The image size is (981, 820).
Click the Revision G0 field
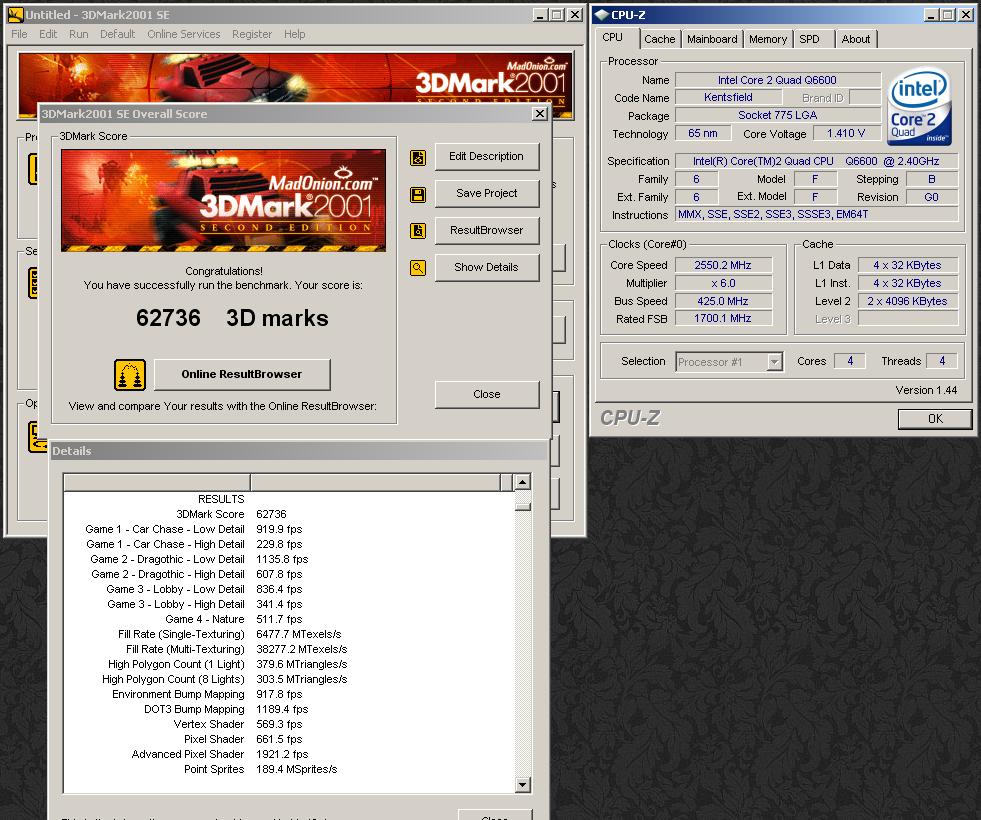(932, 197)
